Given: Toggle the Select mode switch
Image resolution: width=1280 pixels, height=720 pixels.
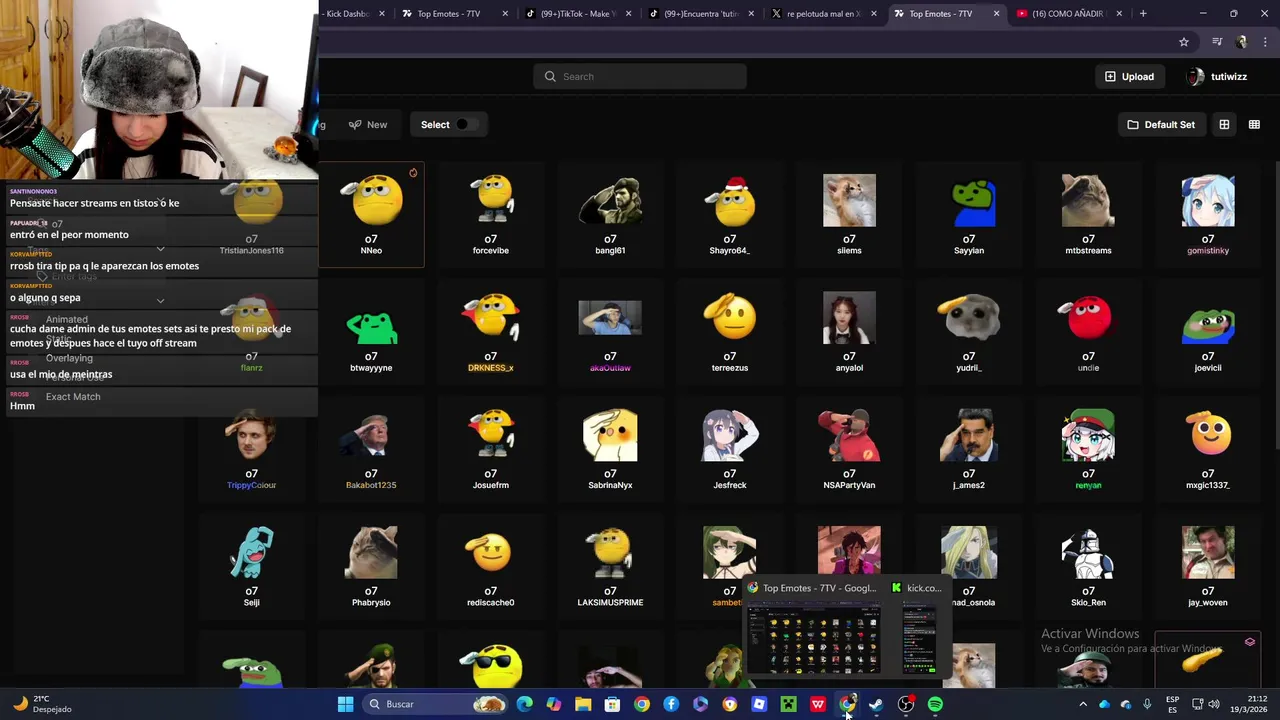Looking at the screenshot, I should [467, 125].
